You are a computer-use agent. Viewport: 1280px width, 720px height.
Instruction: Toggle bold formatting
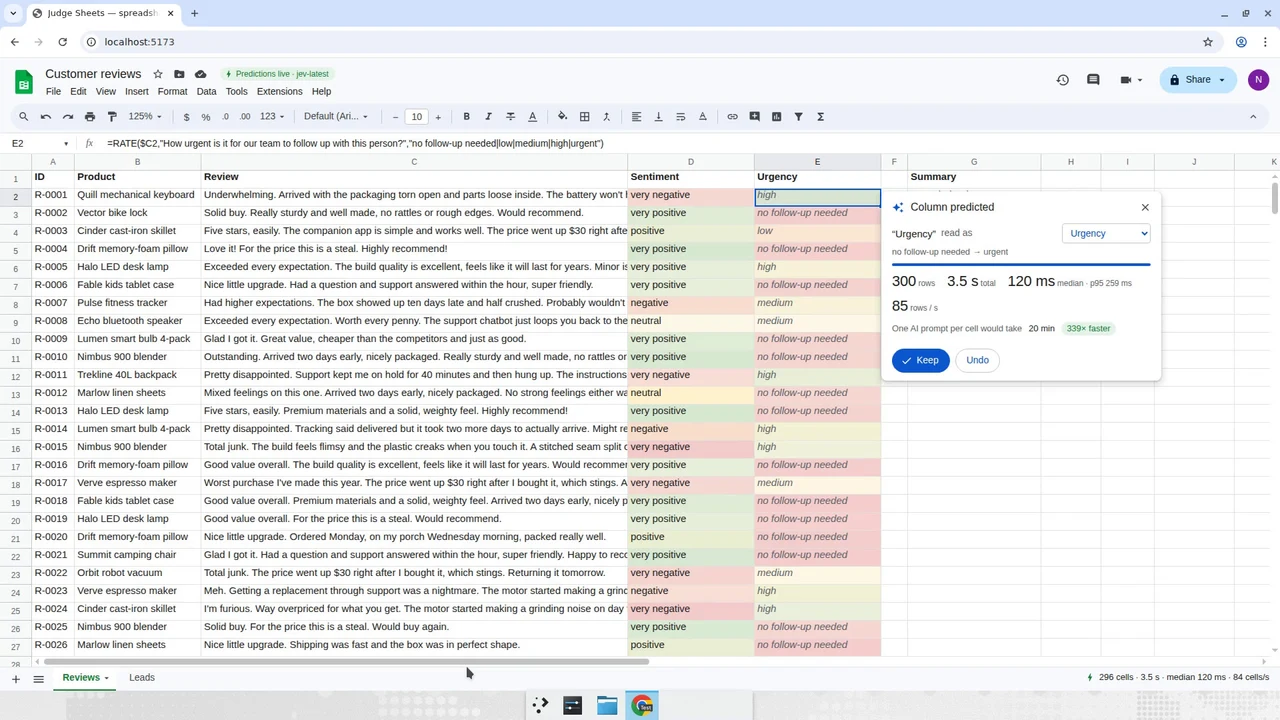pyautogui.click(x=466, y=117)
